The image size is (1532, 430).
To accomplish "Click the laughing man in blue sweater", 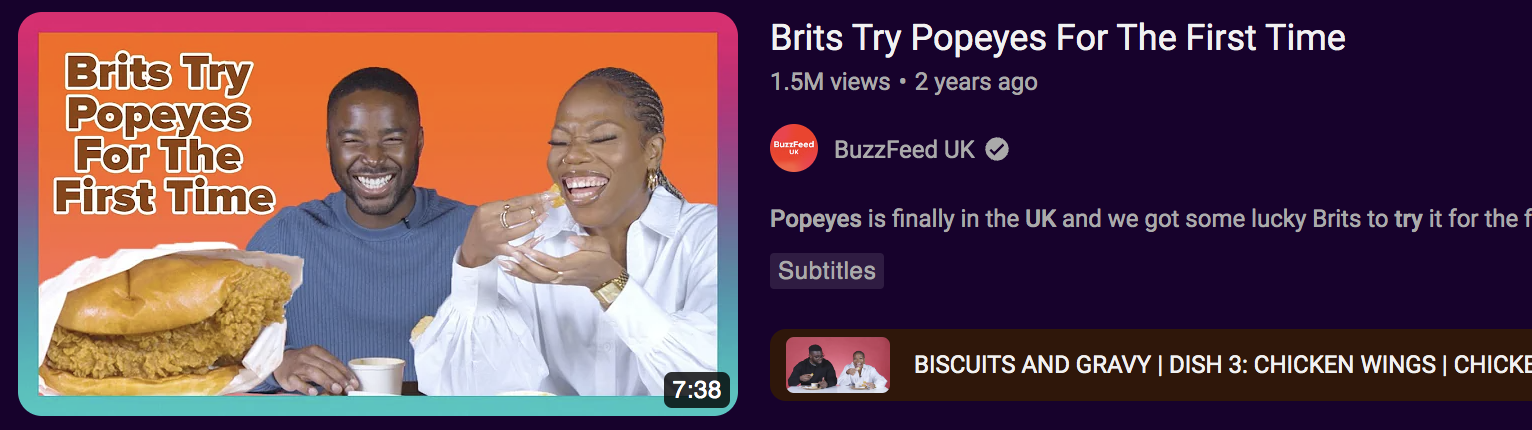I will [375, 230].
